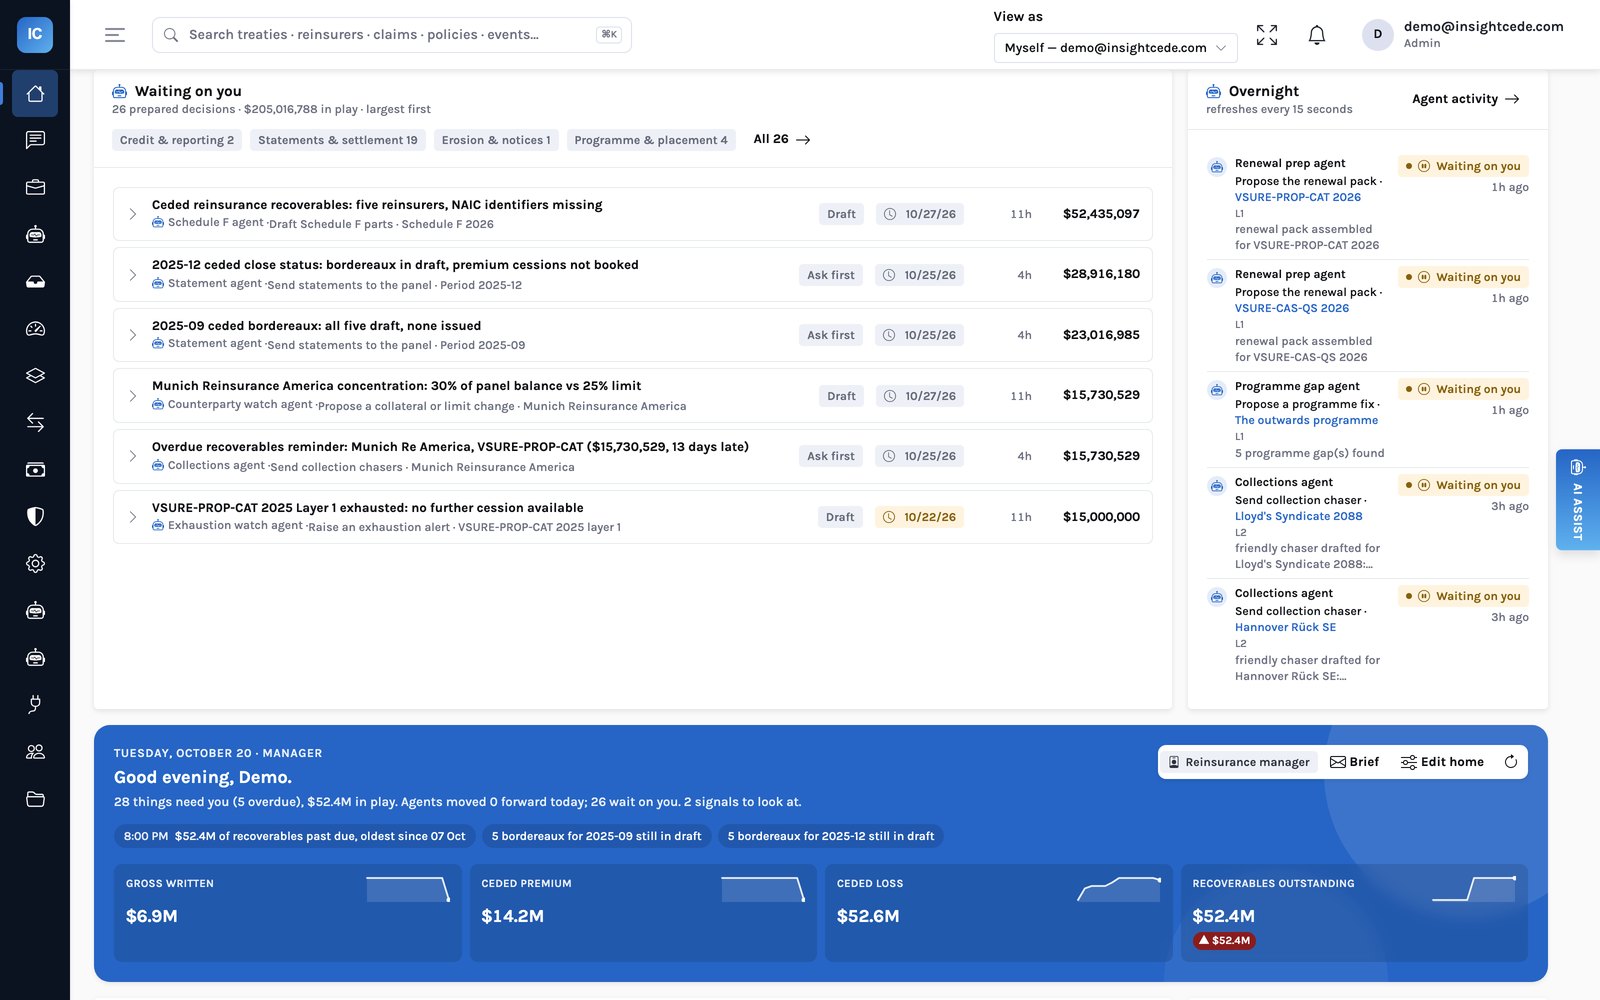
Task: Enter fullscreen with the expand icon
Action: coord(1267,35)
